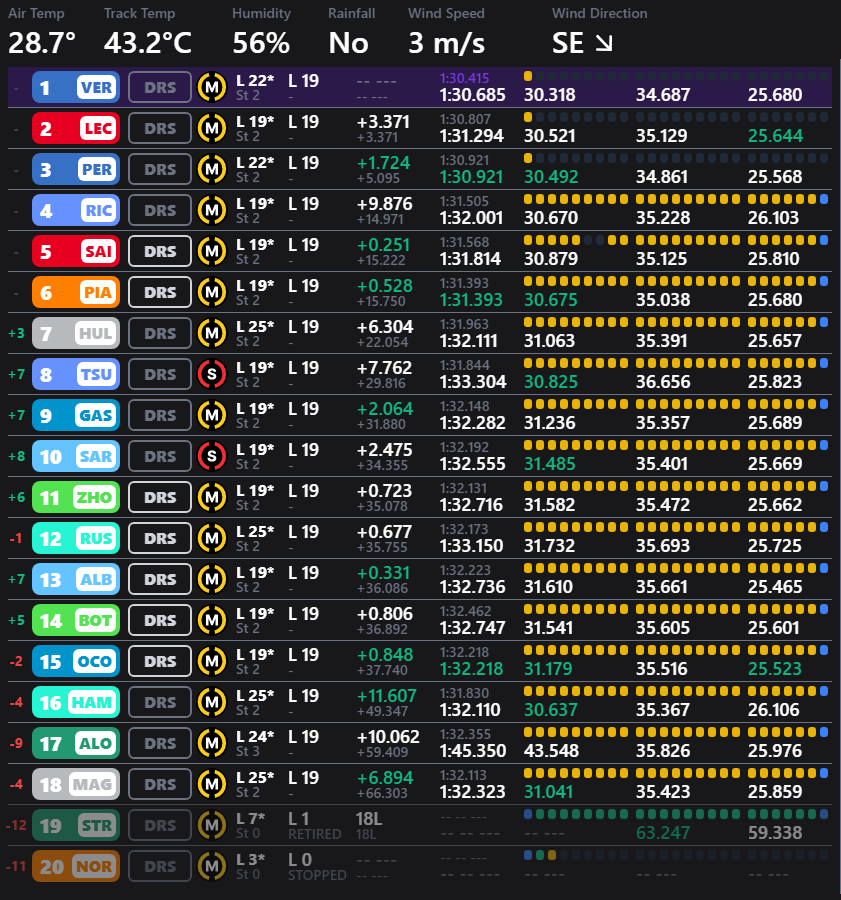Select the position 4 RIC driver badge

76,210
